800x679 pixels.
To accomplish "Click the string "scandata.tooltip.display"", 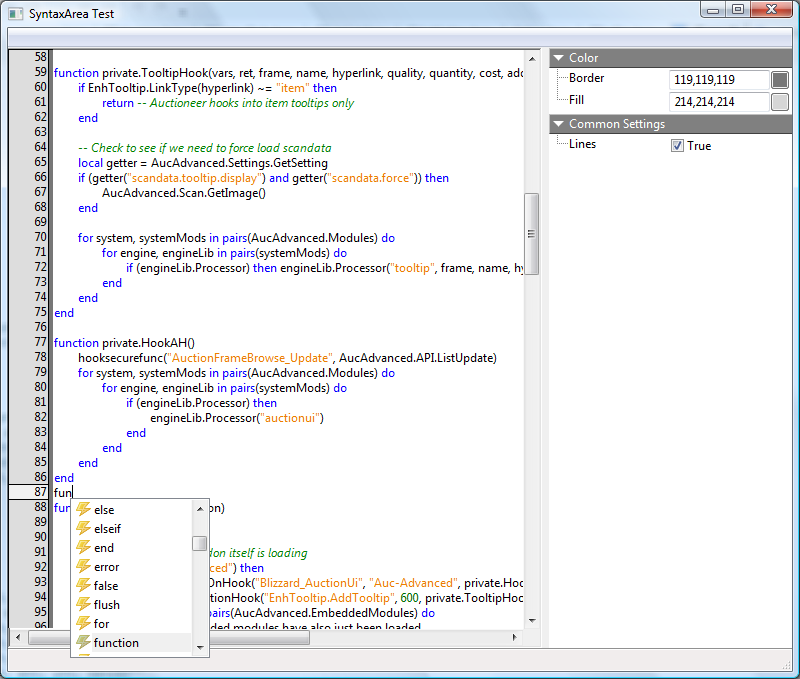I will pyautogui.click(x=196, y=178).
